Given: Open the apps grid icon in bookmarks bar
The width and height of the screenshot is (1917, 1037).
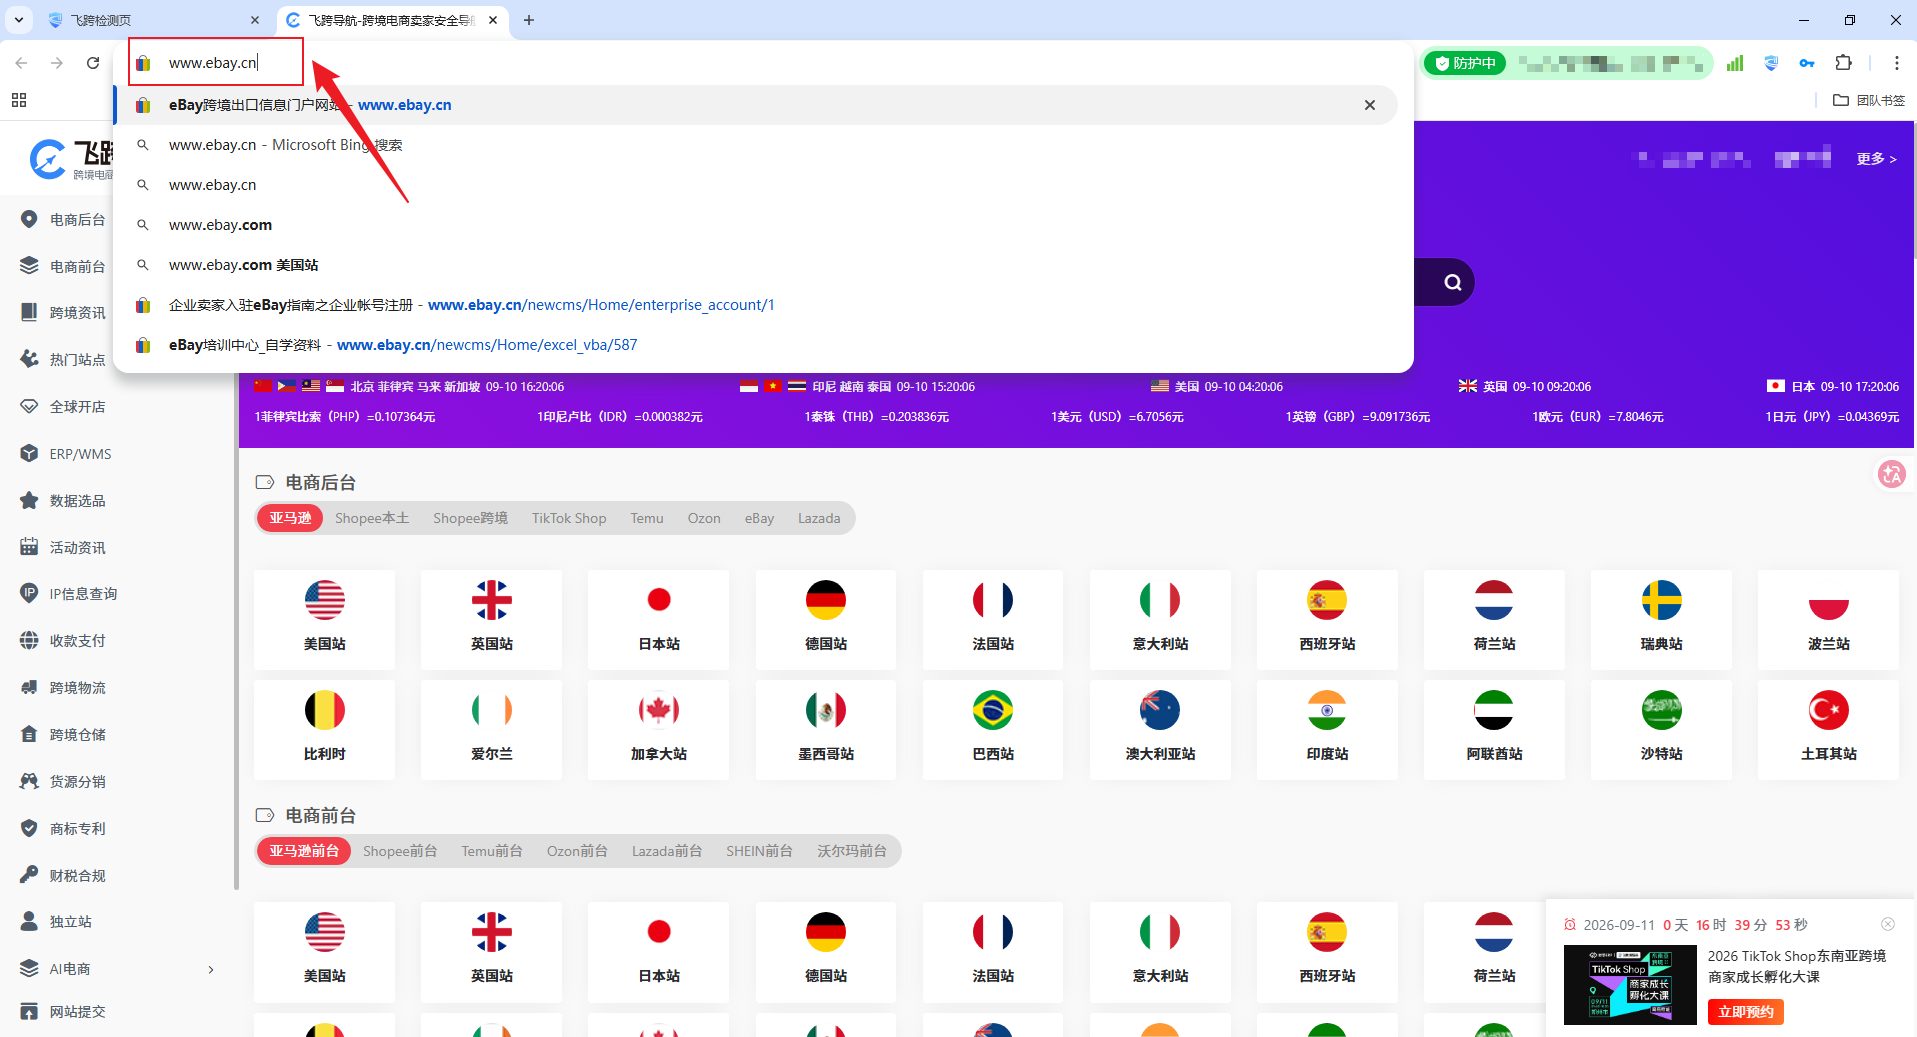Looking at the screenshot, I should (19, 100).
